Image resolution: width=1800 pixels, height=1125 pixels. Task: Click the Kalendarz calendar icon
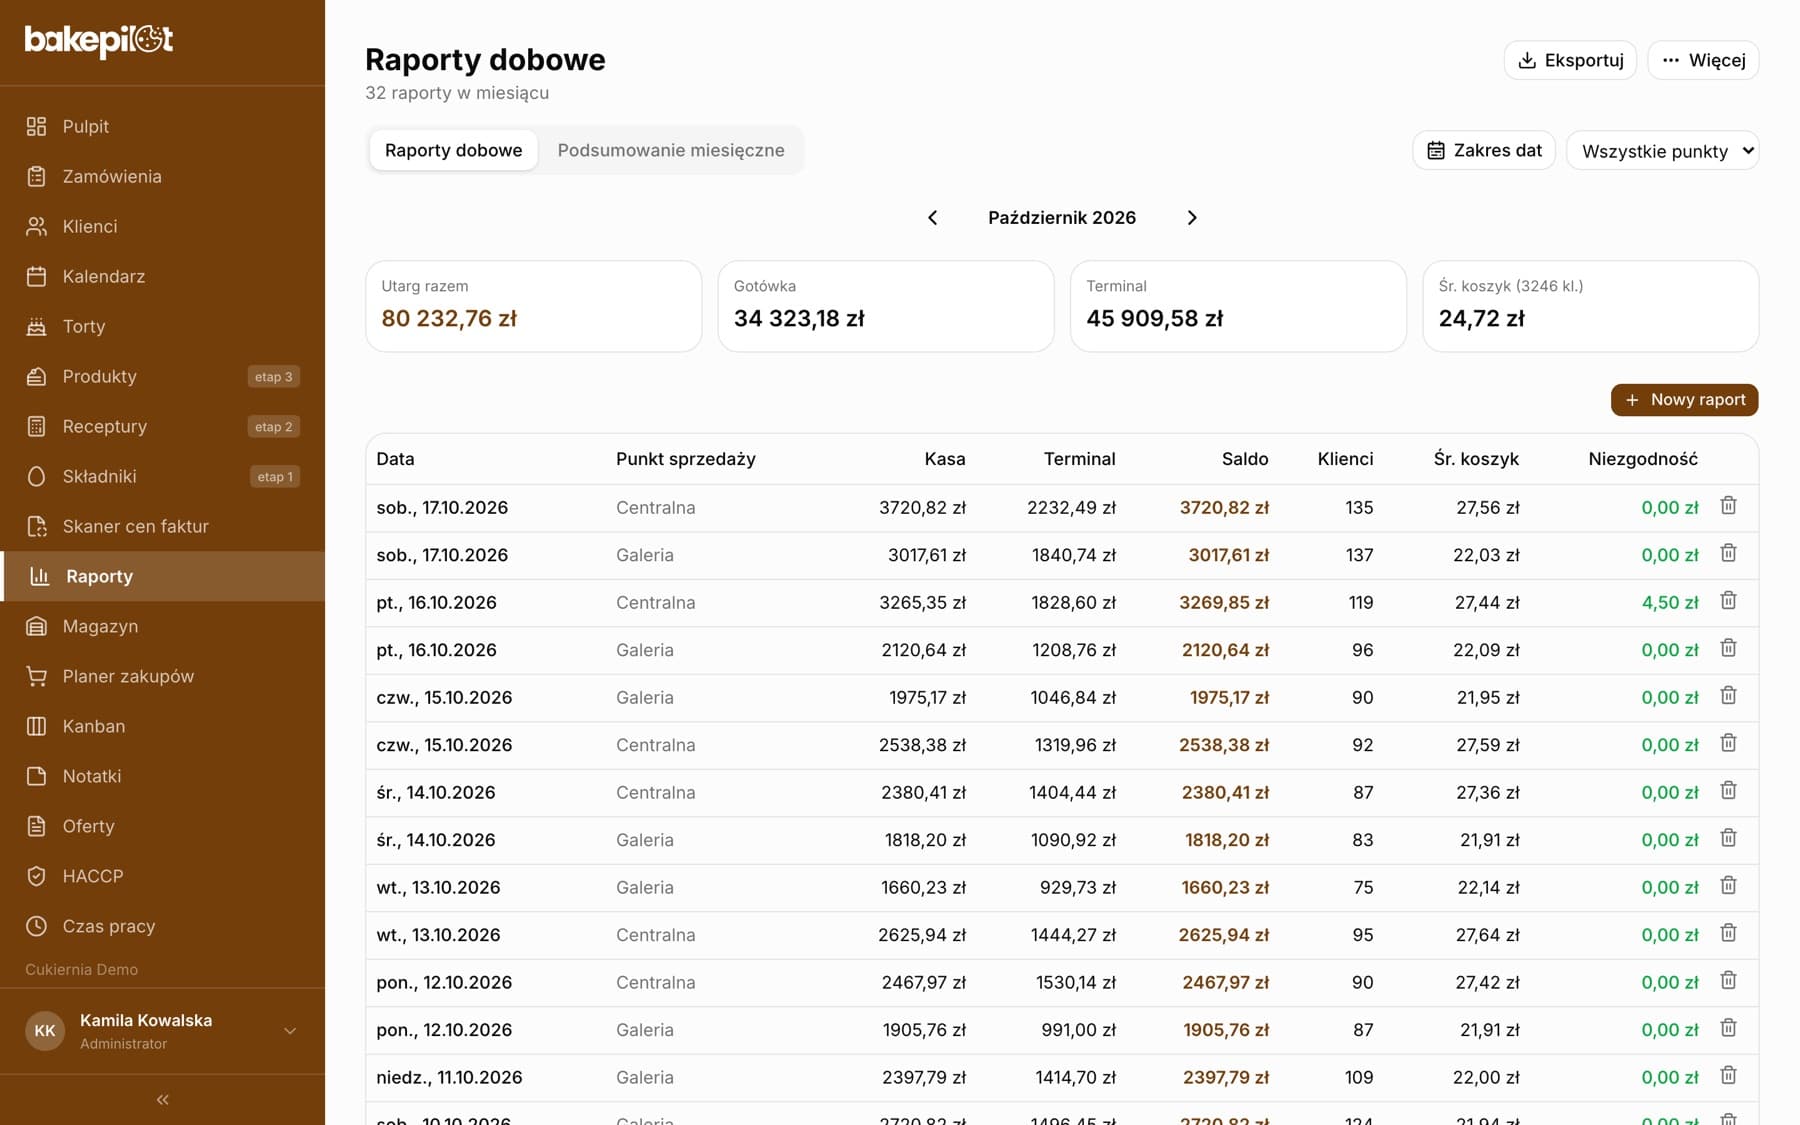coord(37,276)
